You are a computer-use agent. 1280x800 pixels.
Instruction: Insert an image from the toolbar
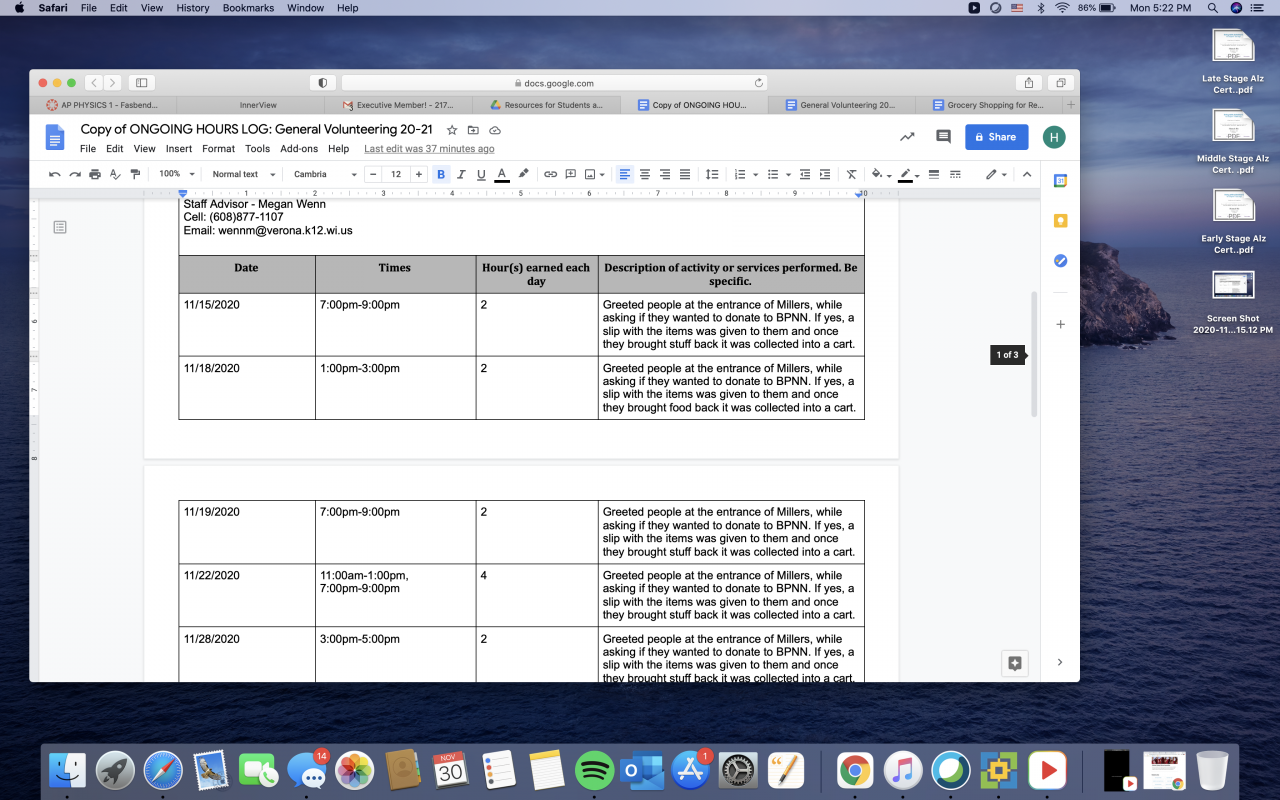590,174
